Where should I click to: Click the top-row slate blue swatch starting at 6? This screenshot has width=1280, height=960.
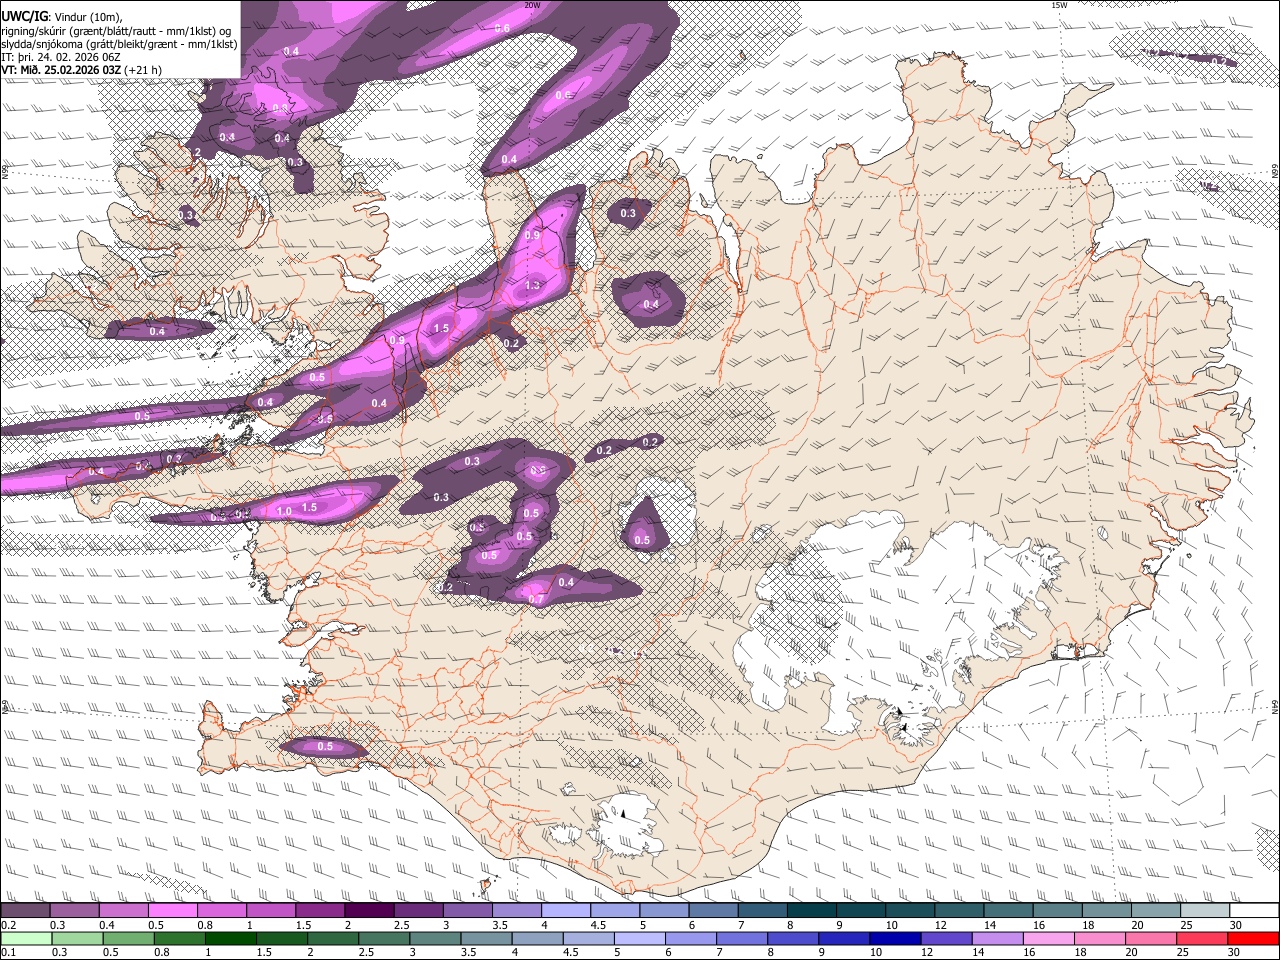[x=716, y=911]
